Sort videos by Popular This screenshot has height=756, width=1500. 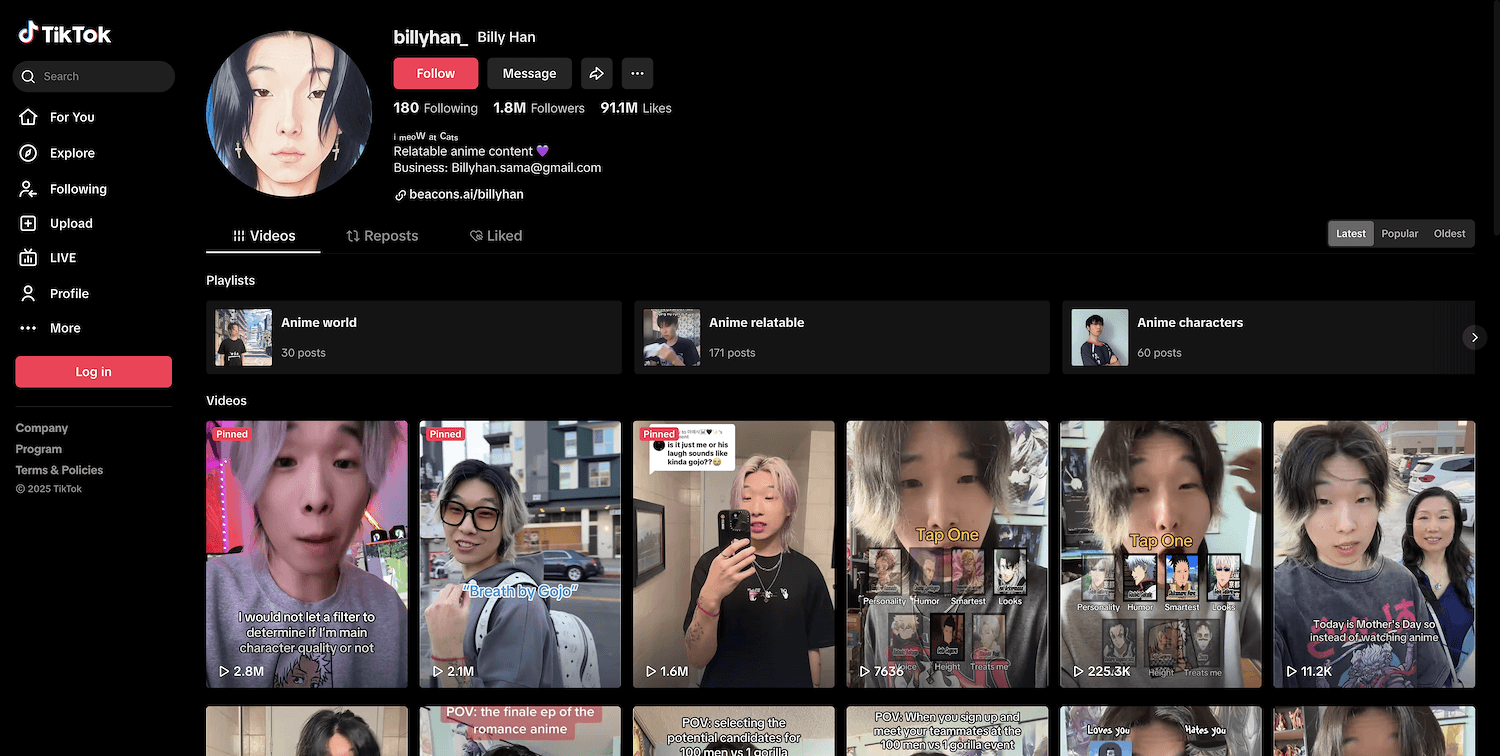(x=1399, y=234)
